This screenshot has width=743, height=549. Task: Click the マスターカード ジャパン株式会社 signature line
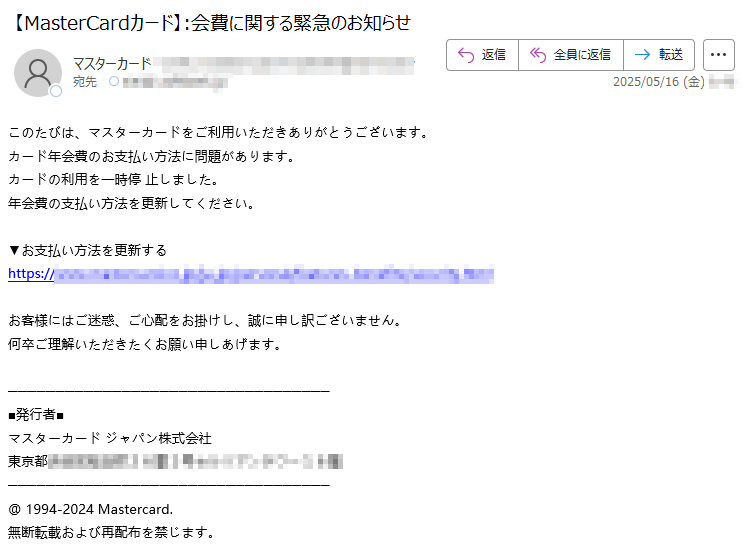point(110,438)
